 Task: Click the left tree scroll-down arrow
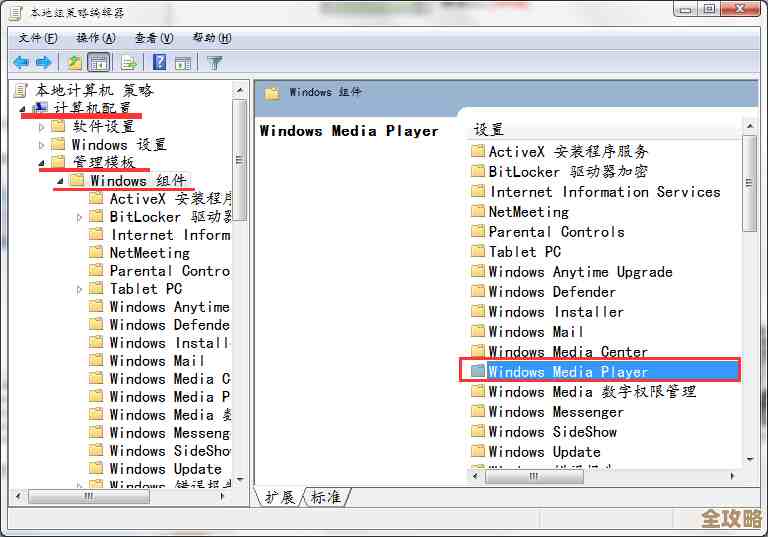240,480
